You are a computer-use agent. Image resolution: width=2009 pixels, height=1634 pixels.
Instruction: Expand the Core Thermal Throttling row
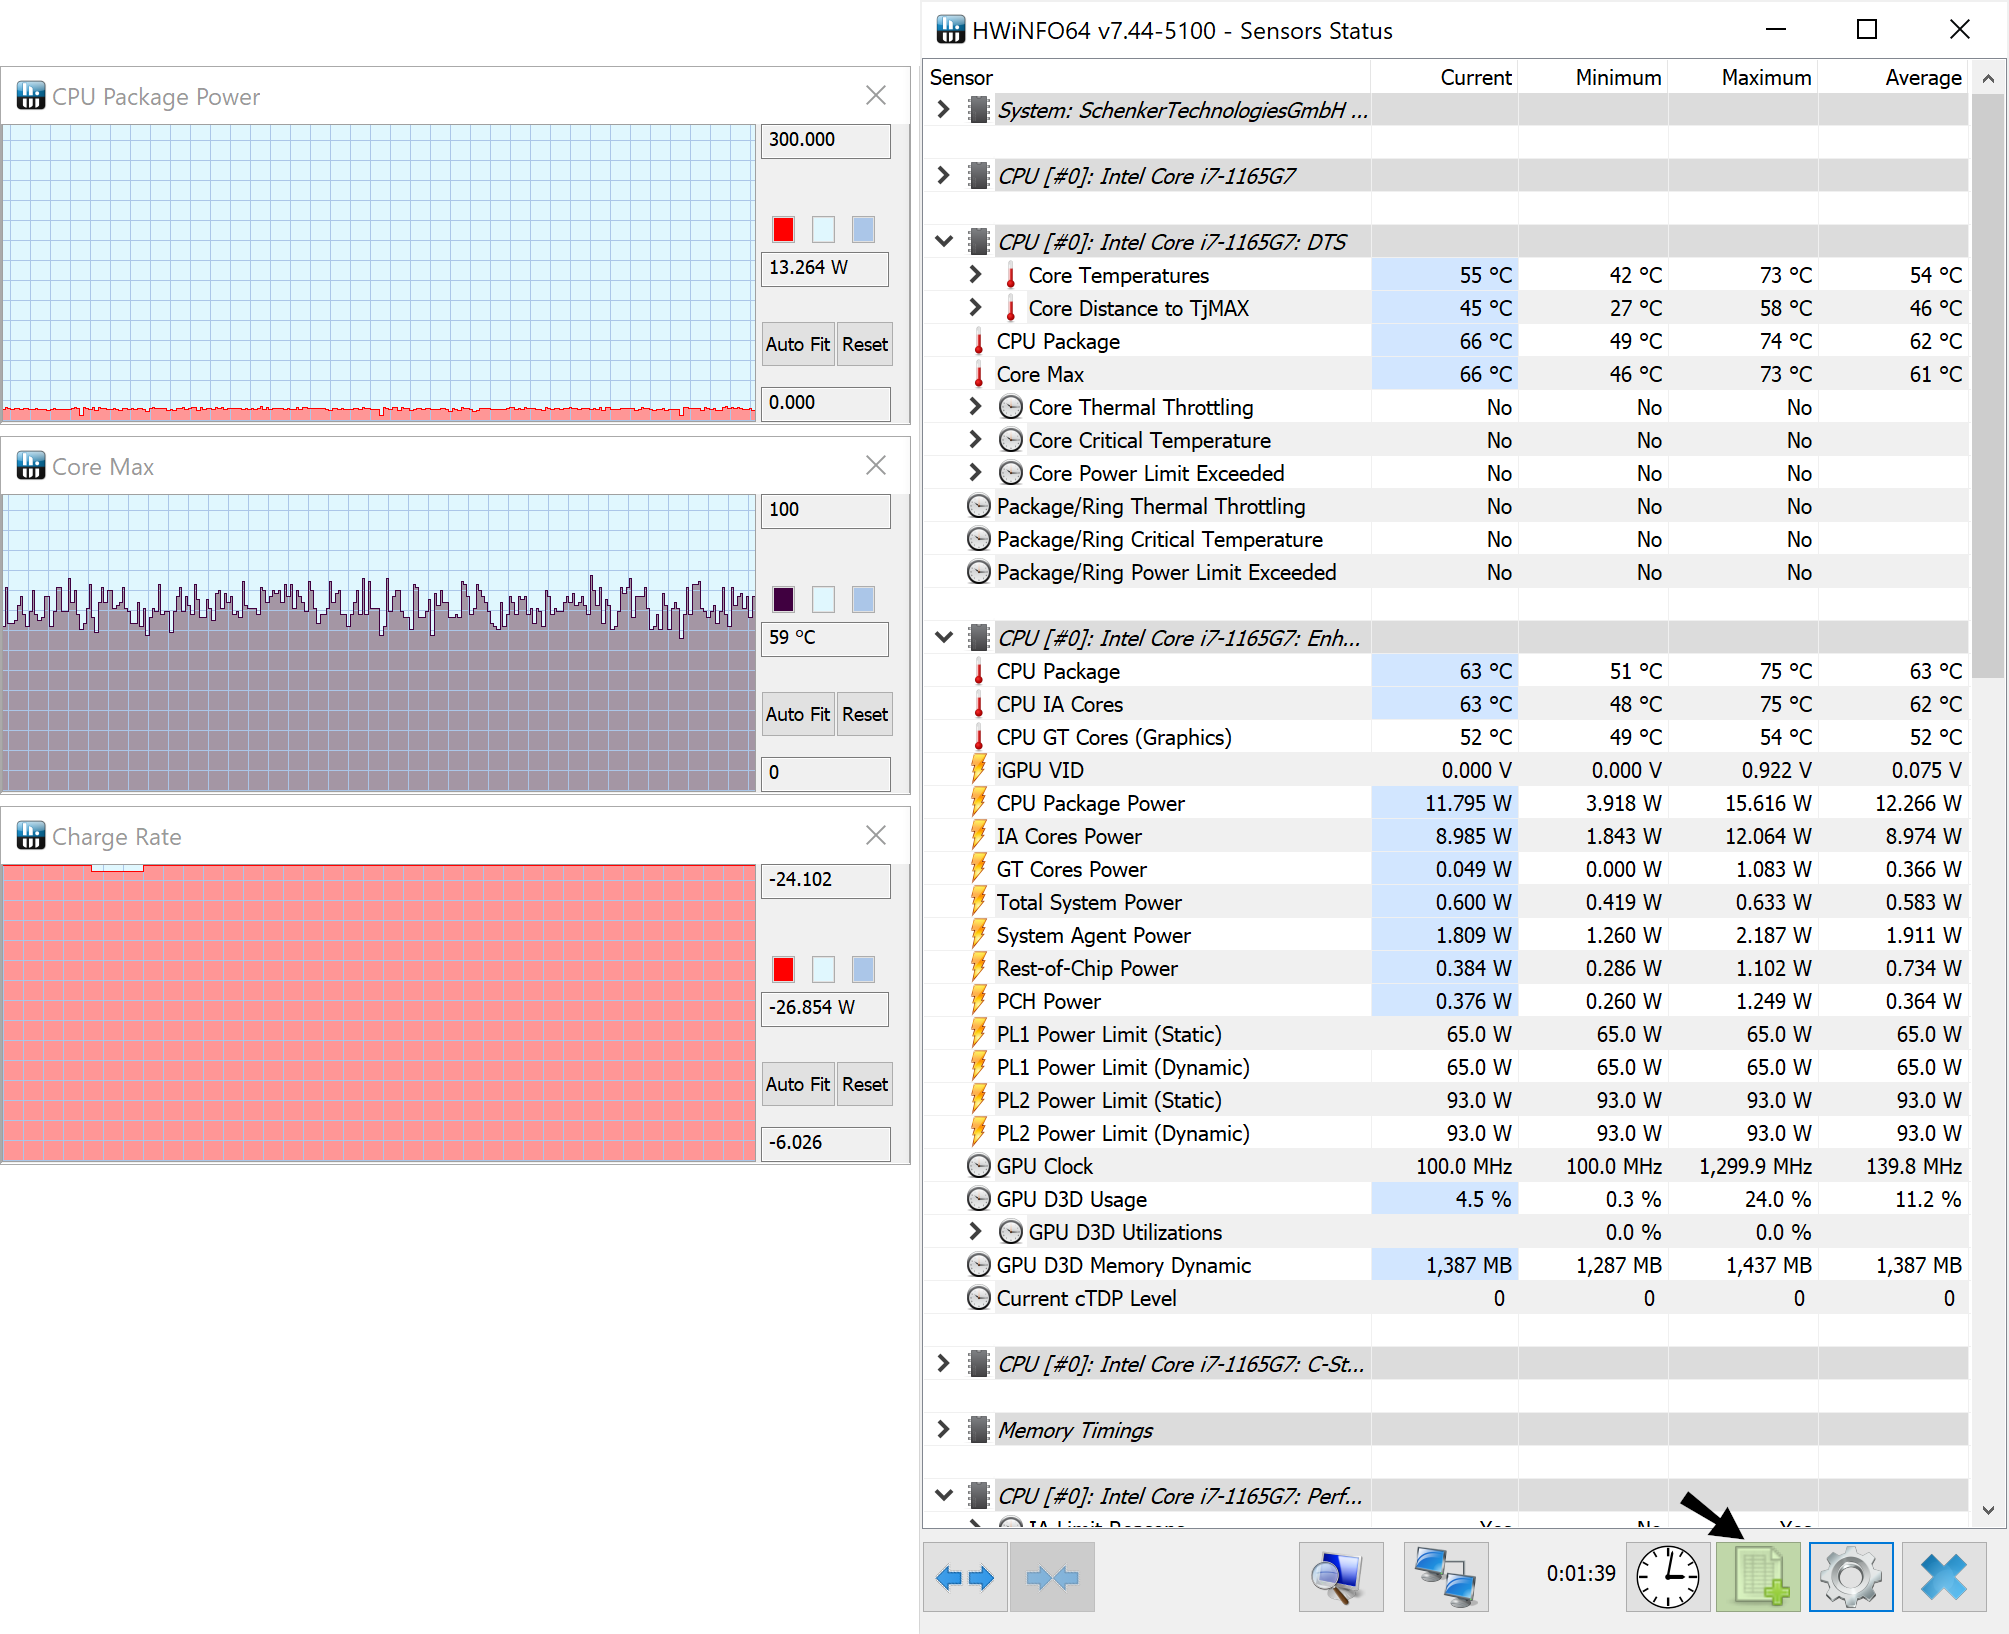975,407
